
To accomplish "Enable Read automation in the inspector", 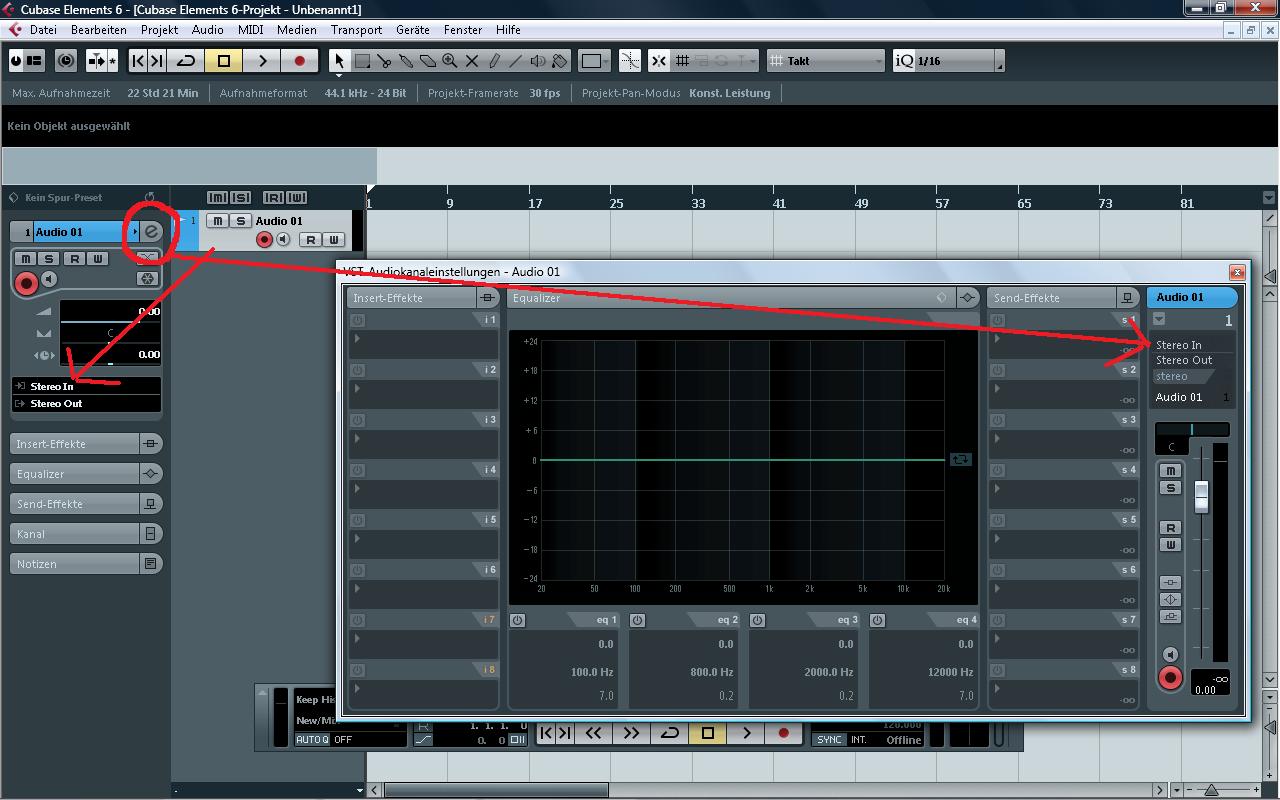I will (x=74, y=259).
